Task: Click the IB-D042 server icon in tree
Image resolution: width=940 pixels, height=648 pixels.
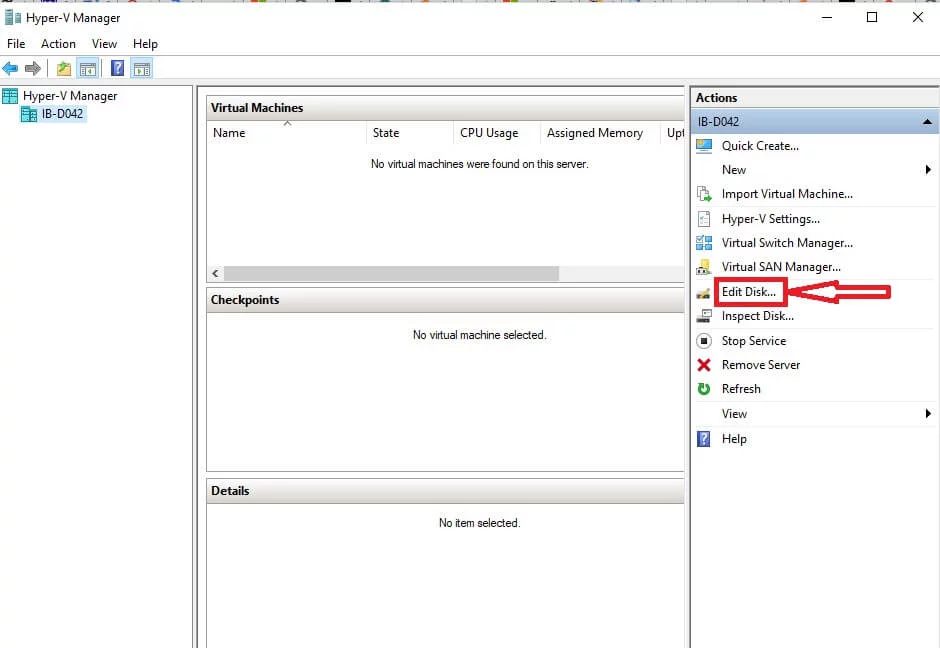Action: [x=29, y=114]
